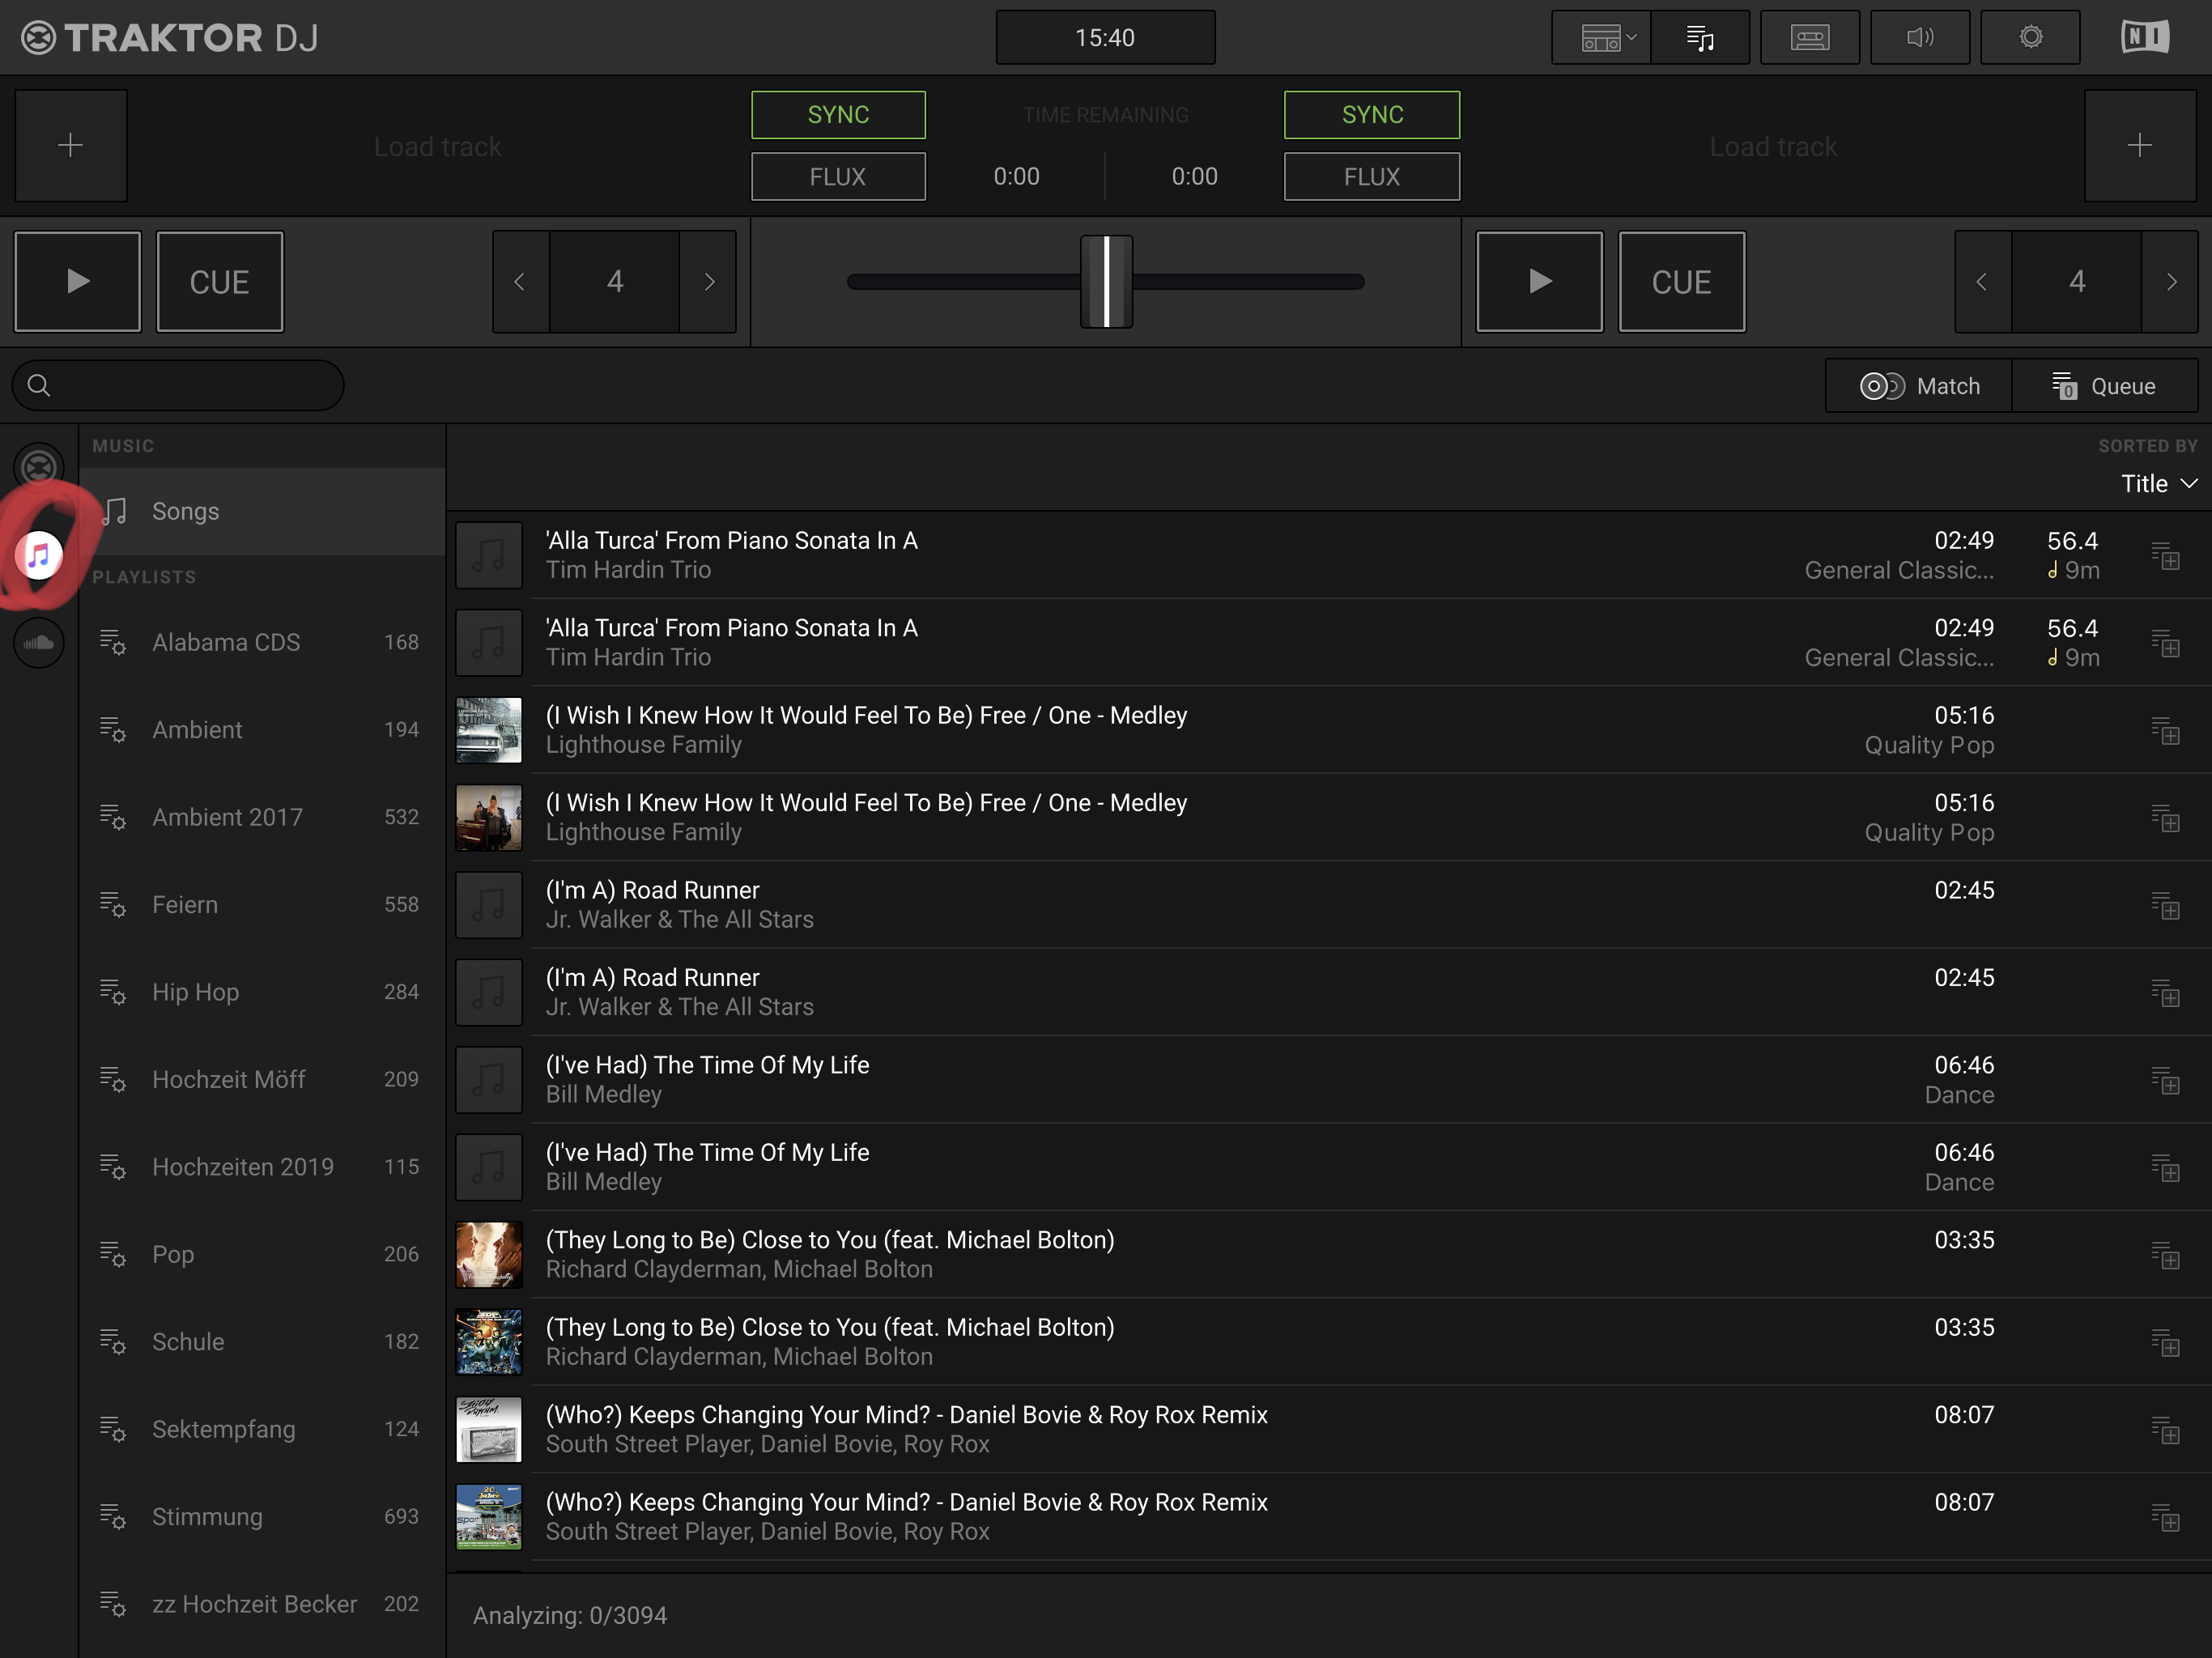The height and width of the screenshot is (1658, 2212).
Task: Open deck layout dropdown in top bar
Action: click(x=1606, y=38)
